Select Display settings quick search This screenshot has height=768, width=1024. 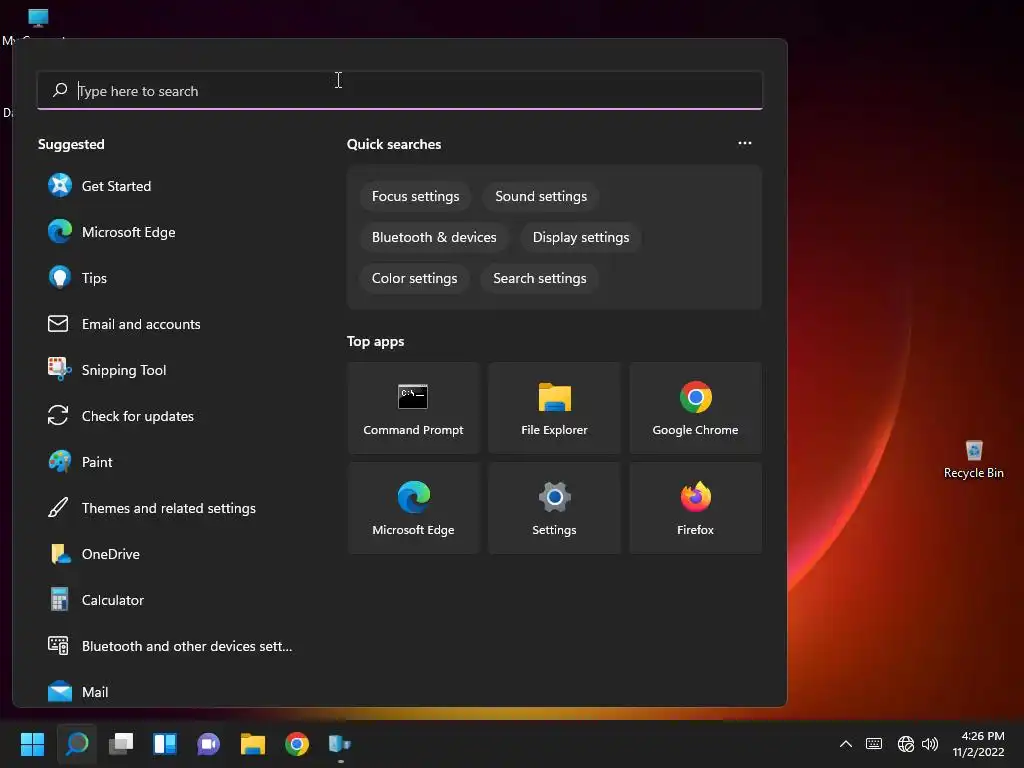pyautogui.click(x=581, y=238)
